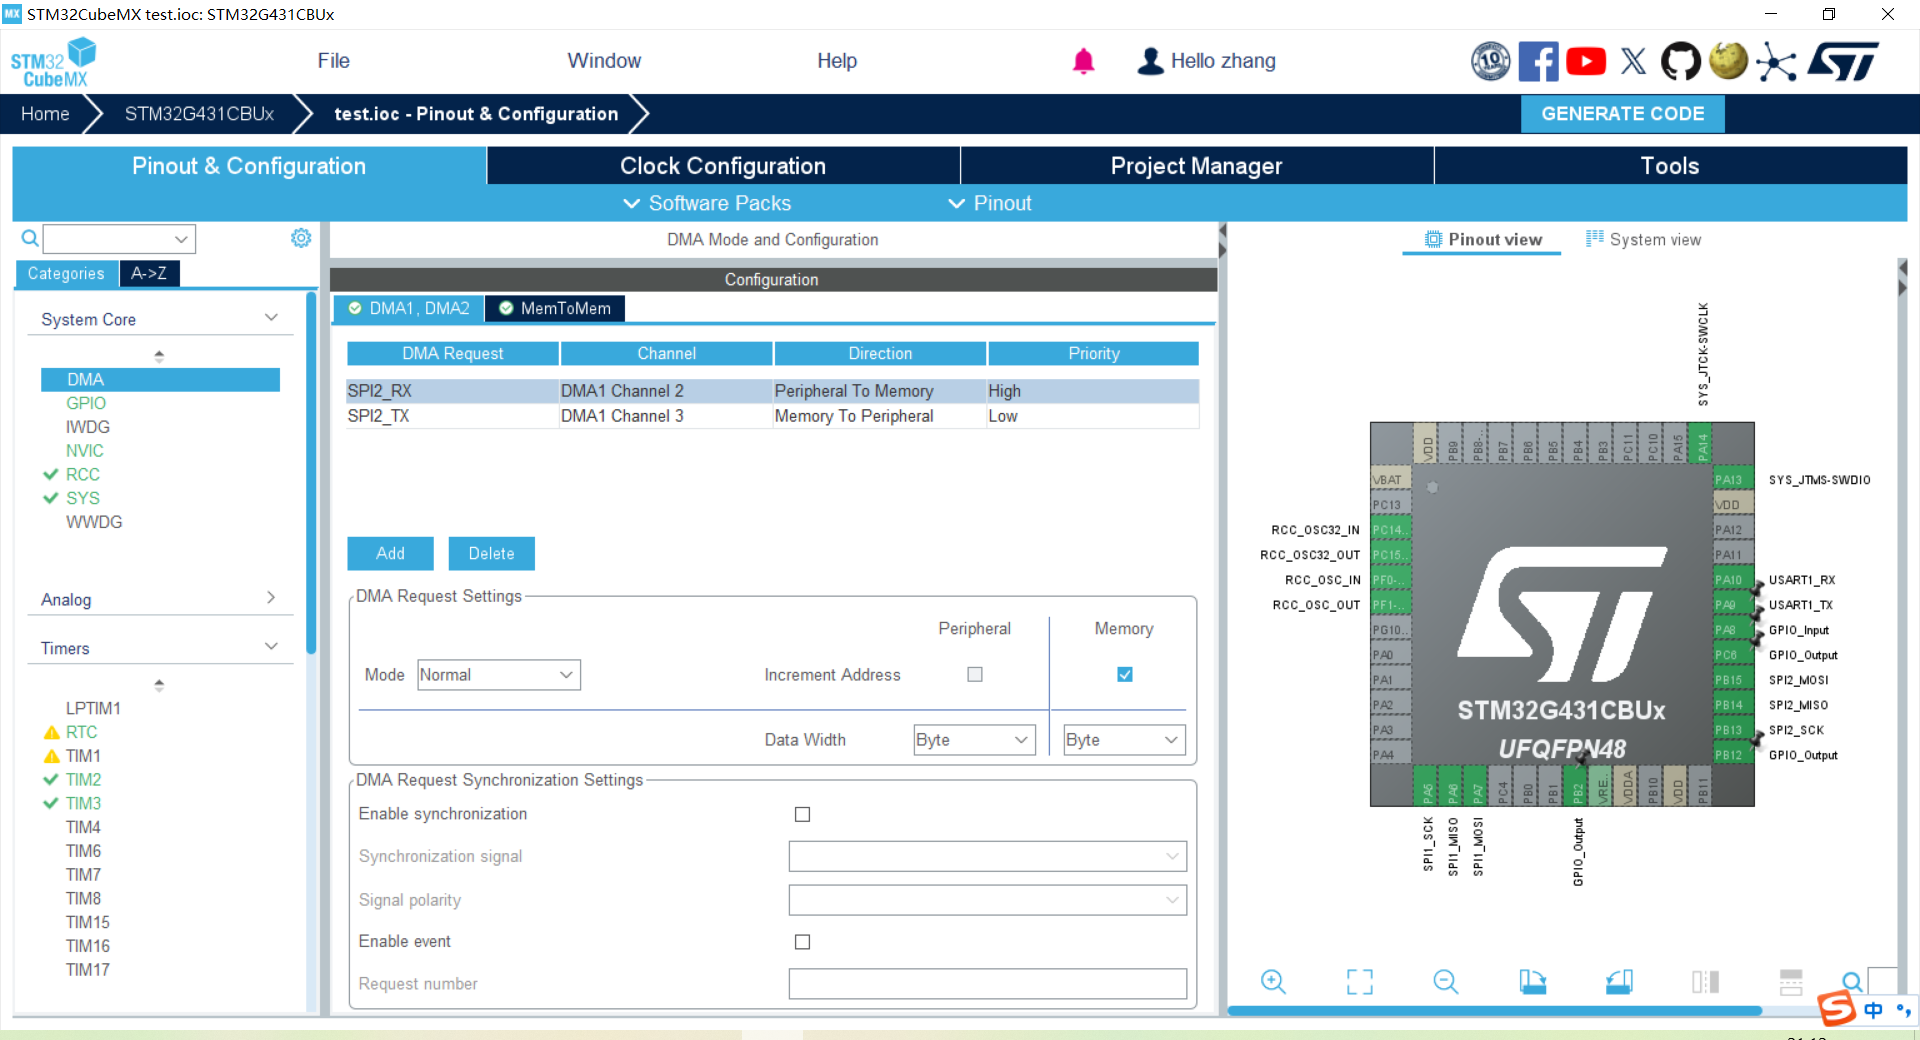This screenshot has width=1920, height=1040.
Task: Open Peripheral data width Byte dropdown
Action: 974,740
